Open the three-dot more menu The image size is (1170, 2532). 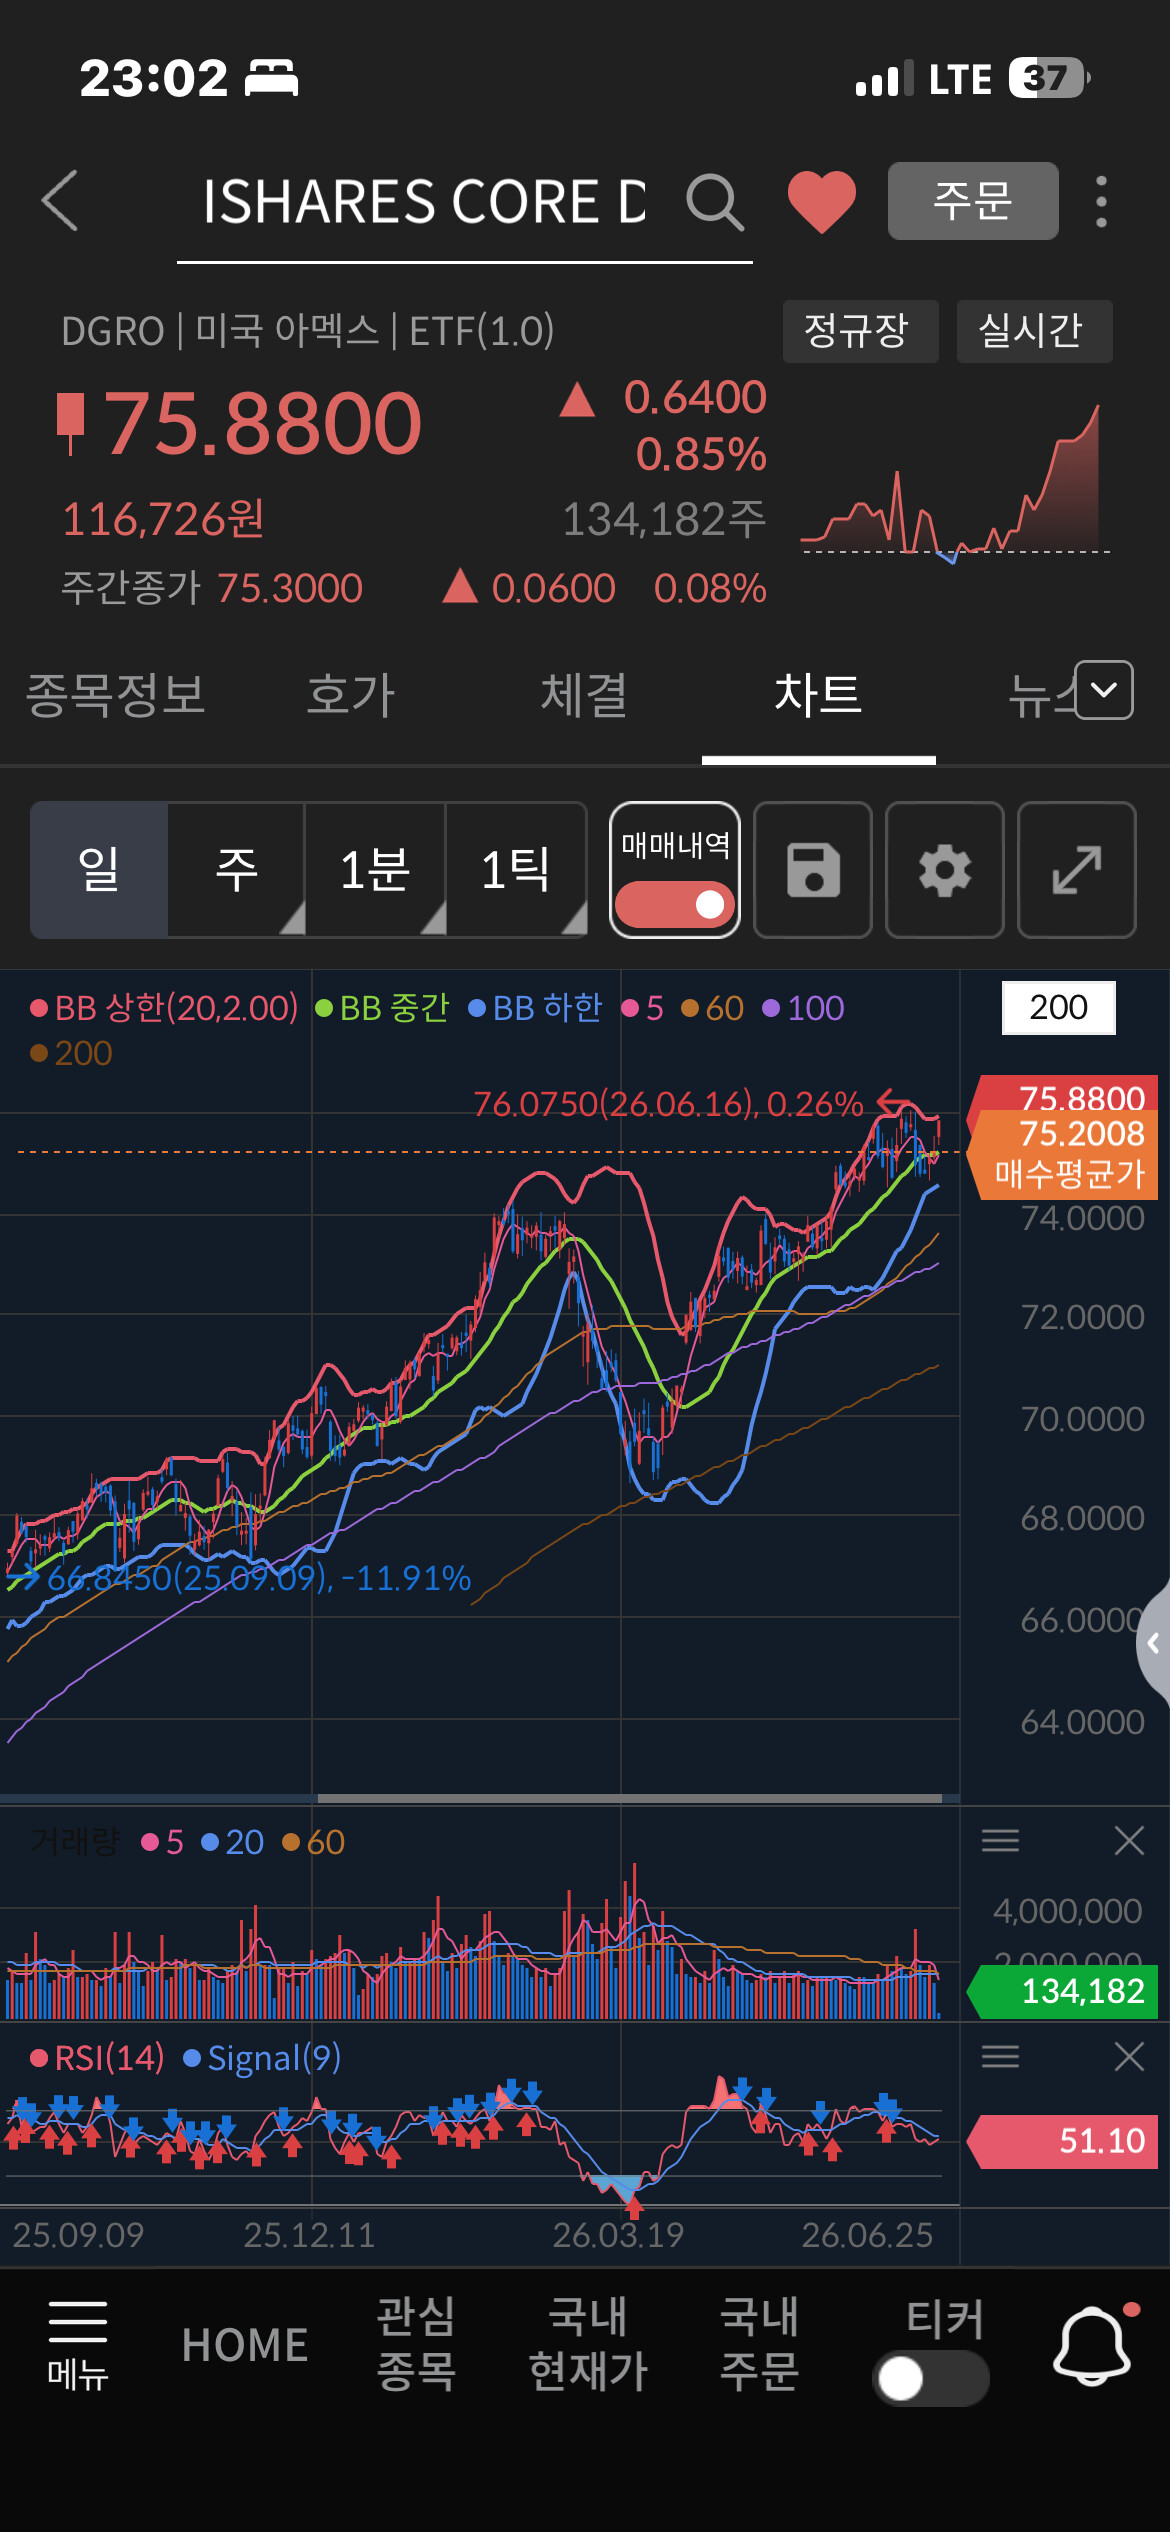[1101, 202]
